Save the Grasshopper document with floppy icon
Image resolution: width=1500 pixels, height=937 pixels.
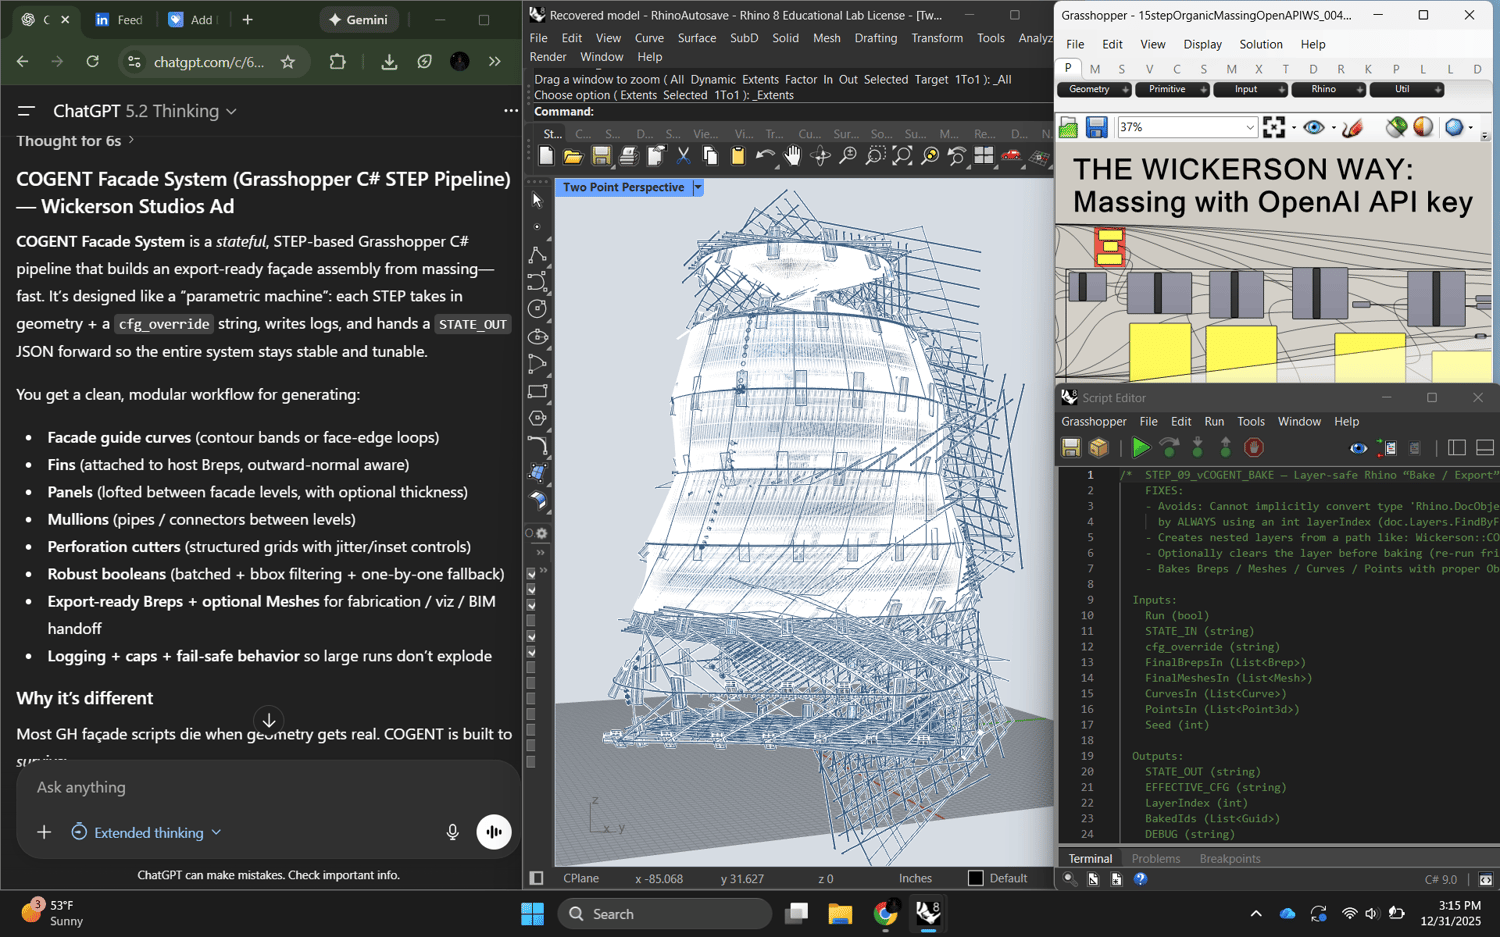(1097, 127)
